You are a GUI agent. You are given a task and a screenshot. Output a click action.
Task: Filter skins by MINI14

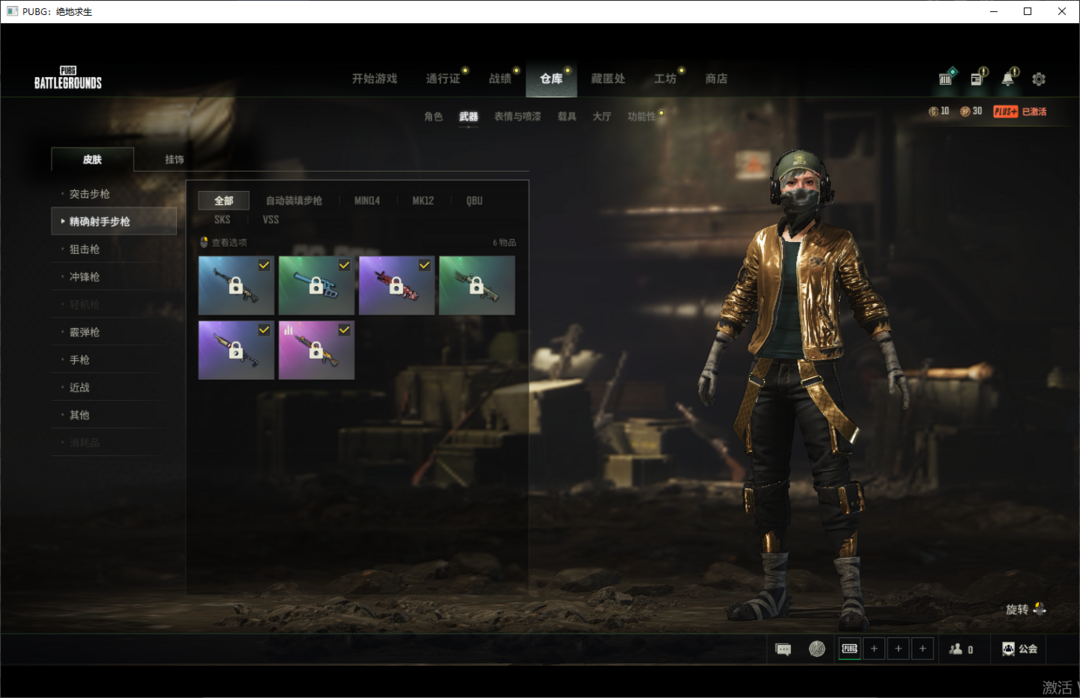[367, 201]
